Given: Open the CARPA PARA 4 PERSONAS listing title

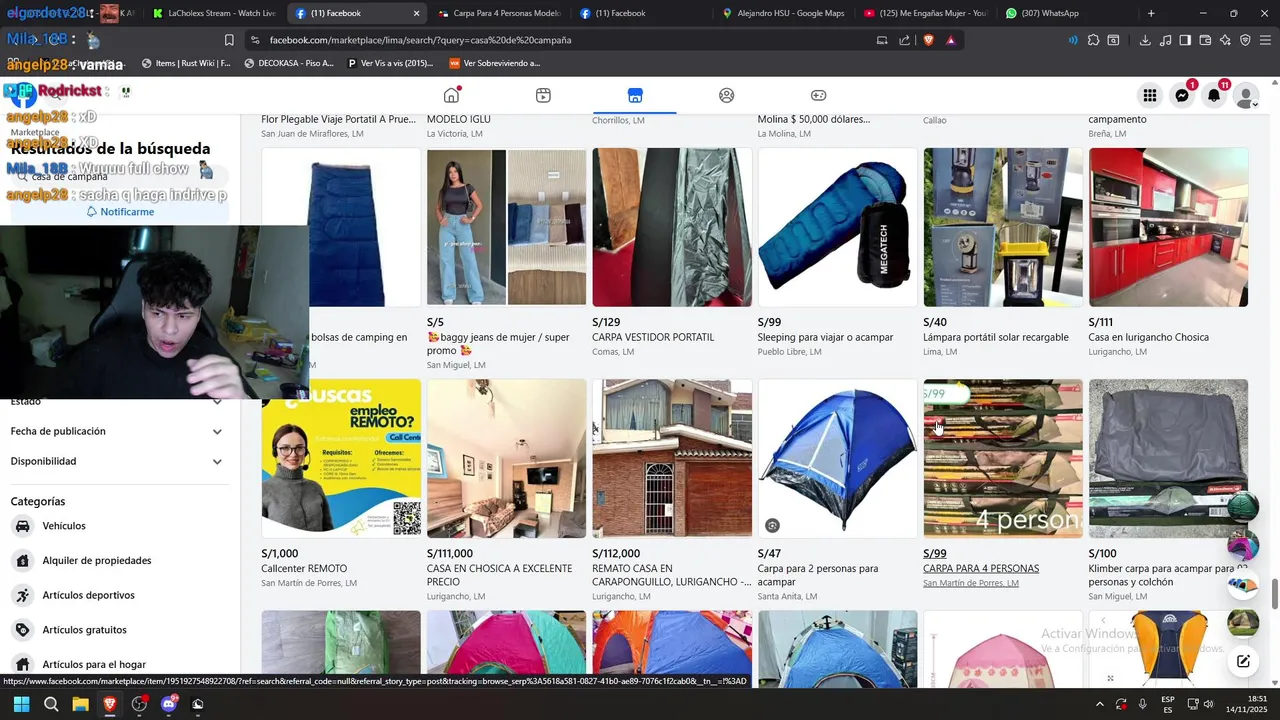Looking at the screenshot, I should click(981, 568).
